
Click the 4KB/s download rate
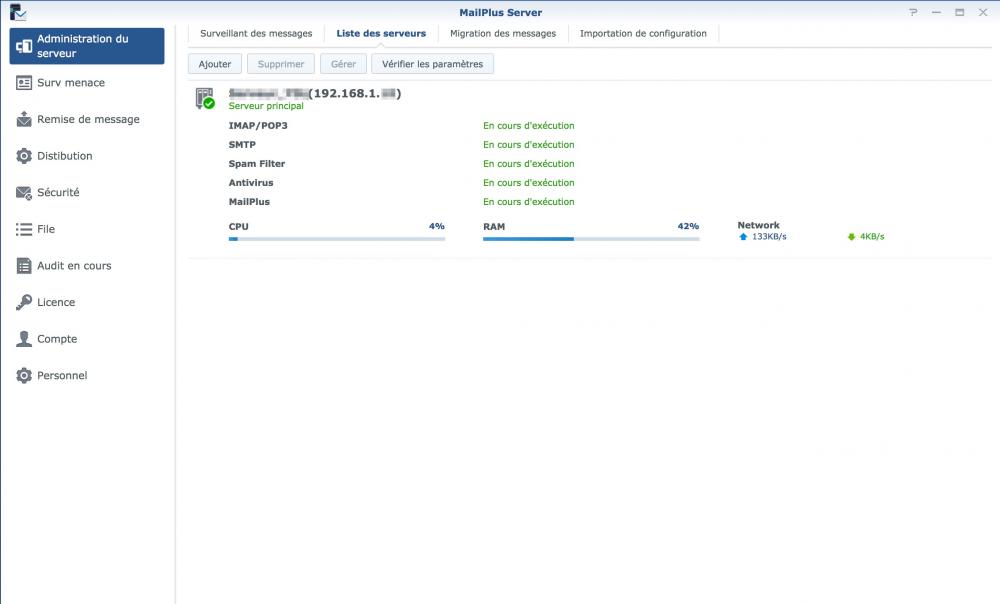tap(872, 237)
